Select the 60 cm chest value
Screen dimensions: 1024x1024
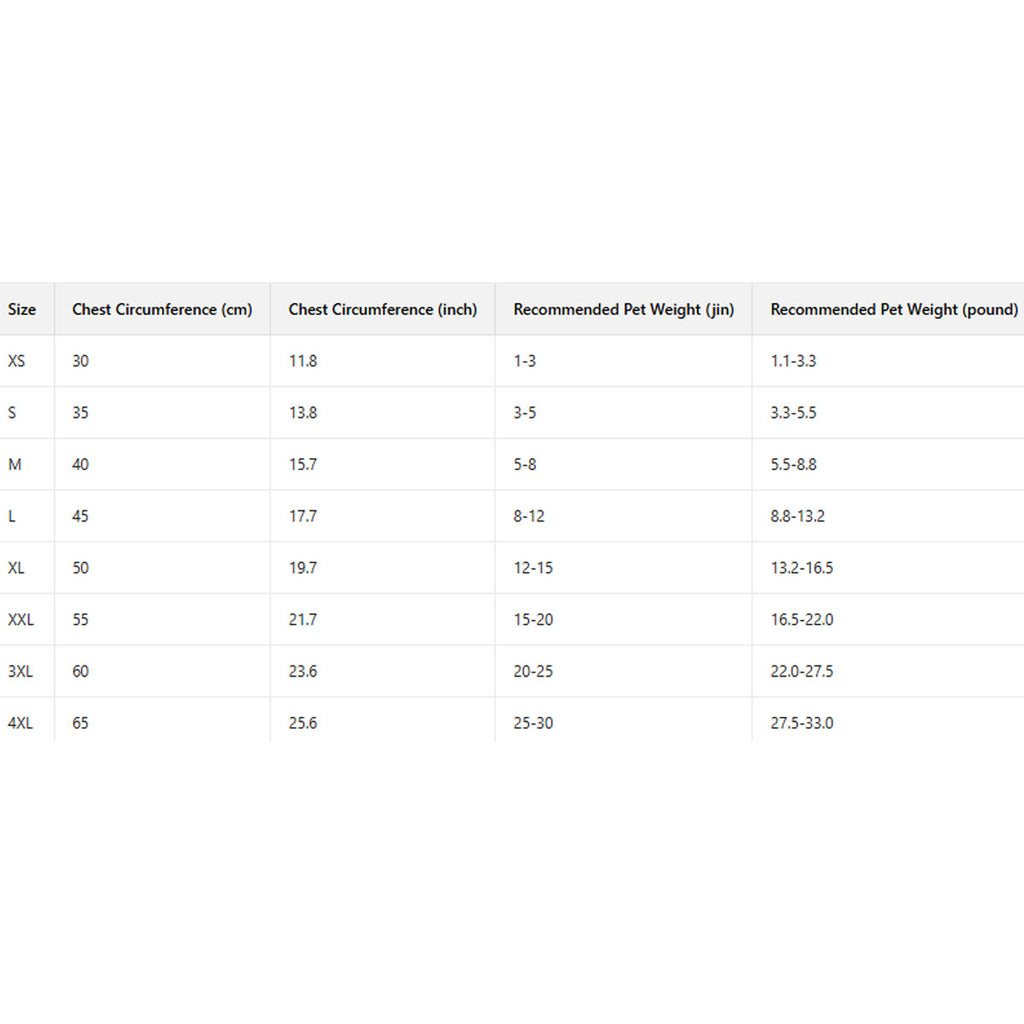pos(80,672)
